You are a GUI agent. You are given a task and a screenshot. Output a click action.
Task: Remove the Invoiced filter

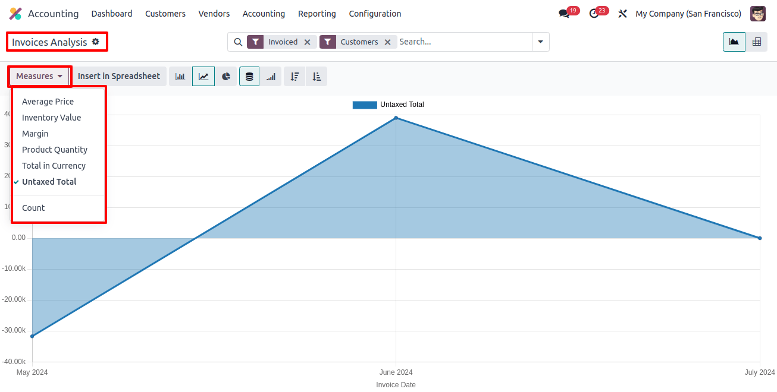pos(307,42)
